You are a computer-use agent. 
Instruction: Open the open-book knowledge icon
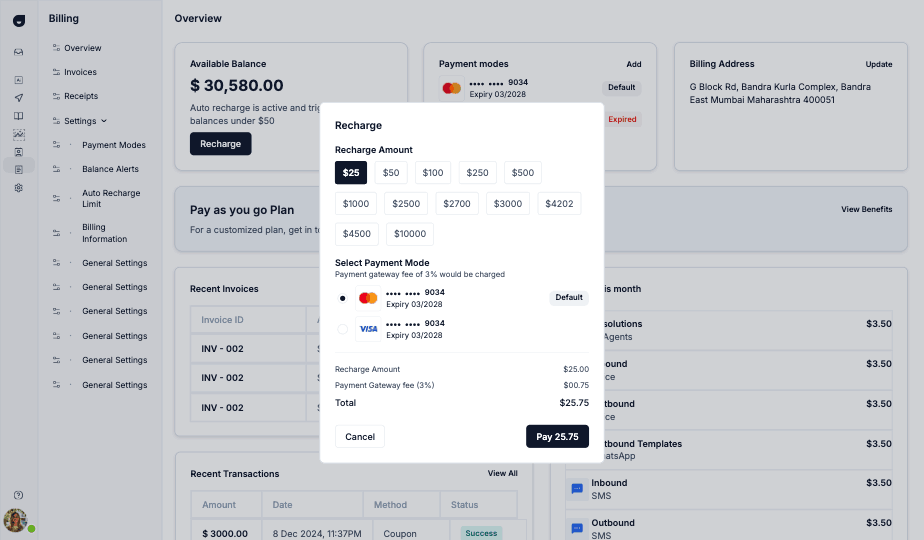coord(19,116)
